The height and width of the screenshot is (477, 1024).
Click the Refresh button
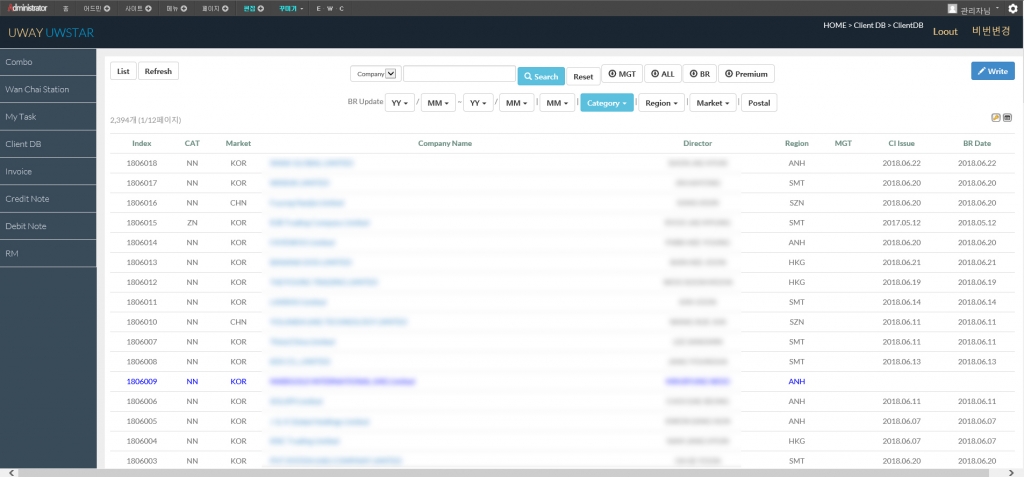point(158,71)
